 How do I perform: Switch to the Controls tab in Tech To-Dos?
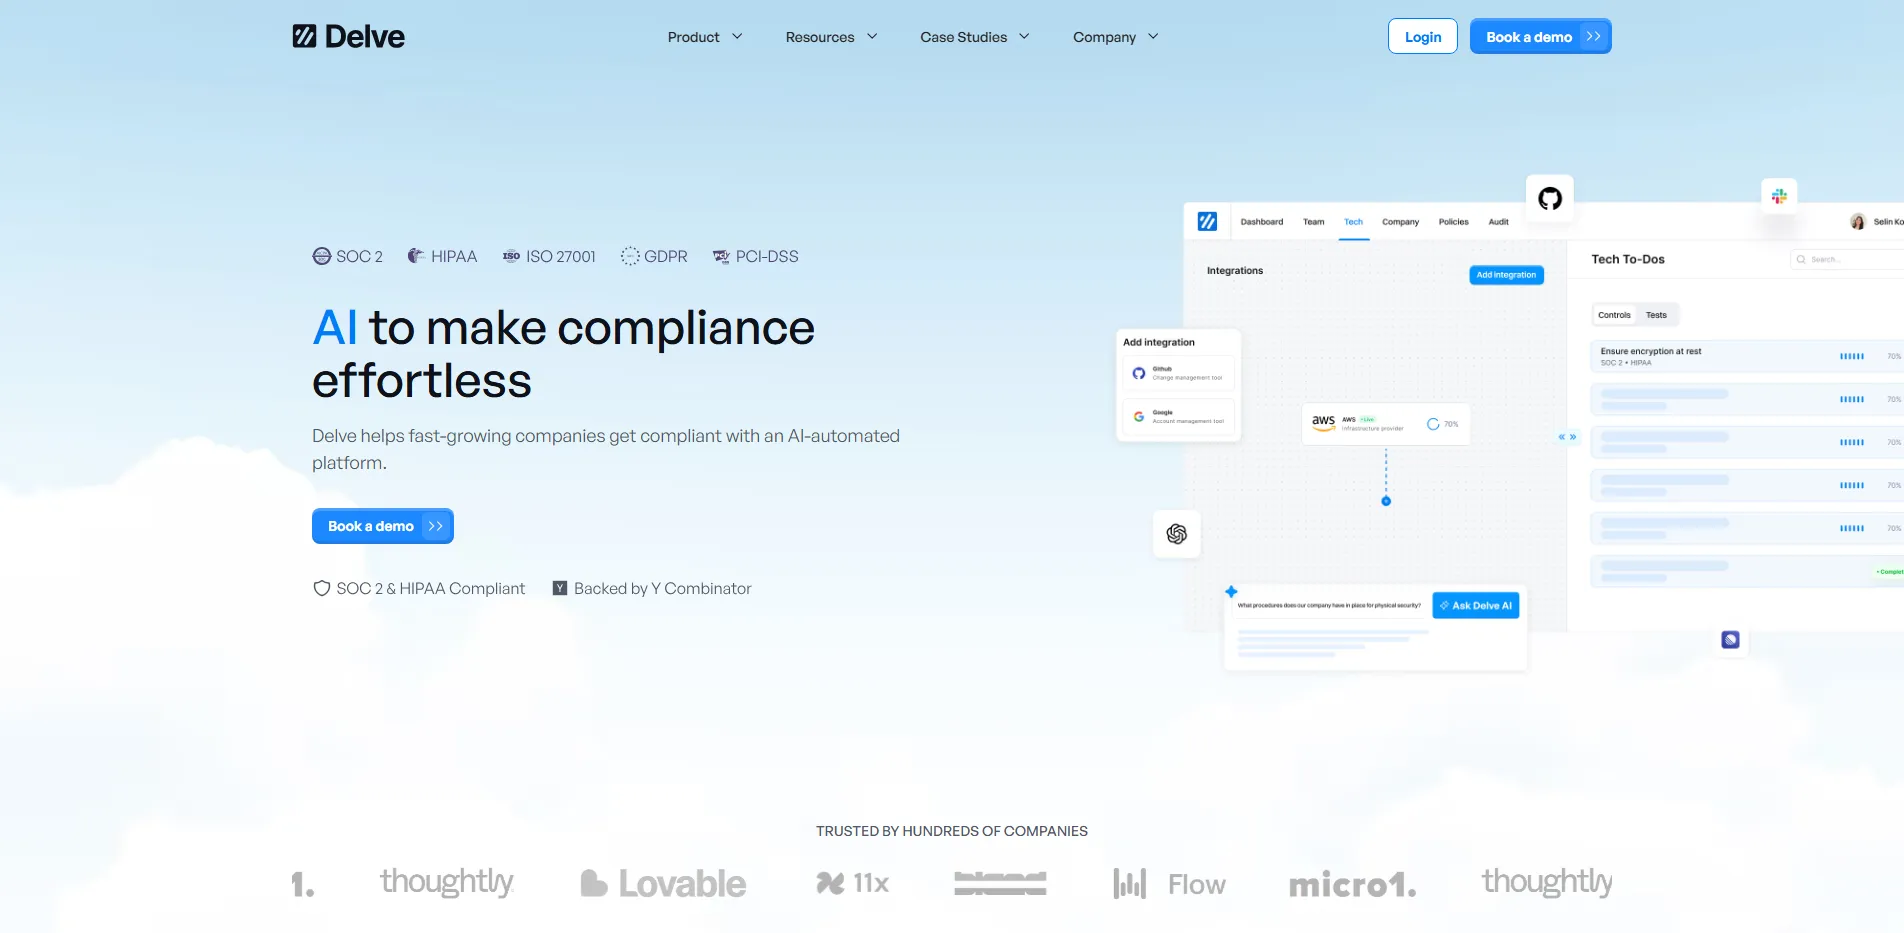point(1613,314)
